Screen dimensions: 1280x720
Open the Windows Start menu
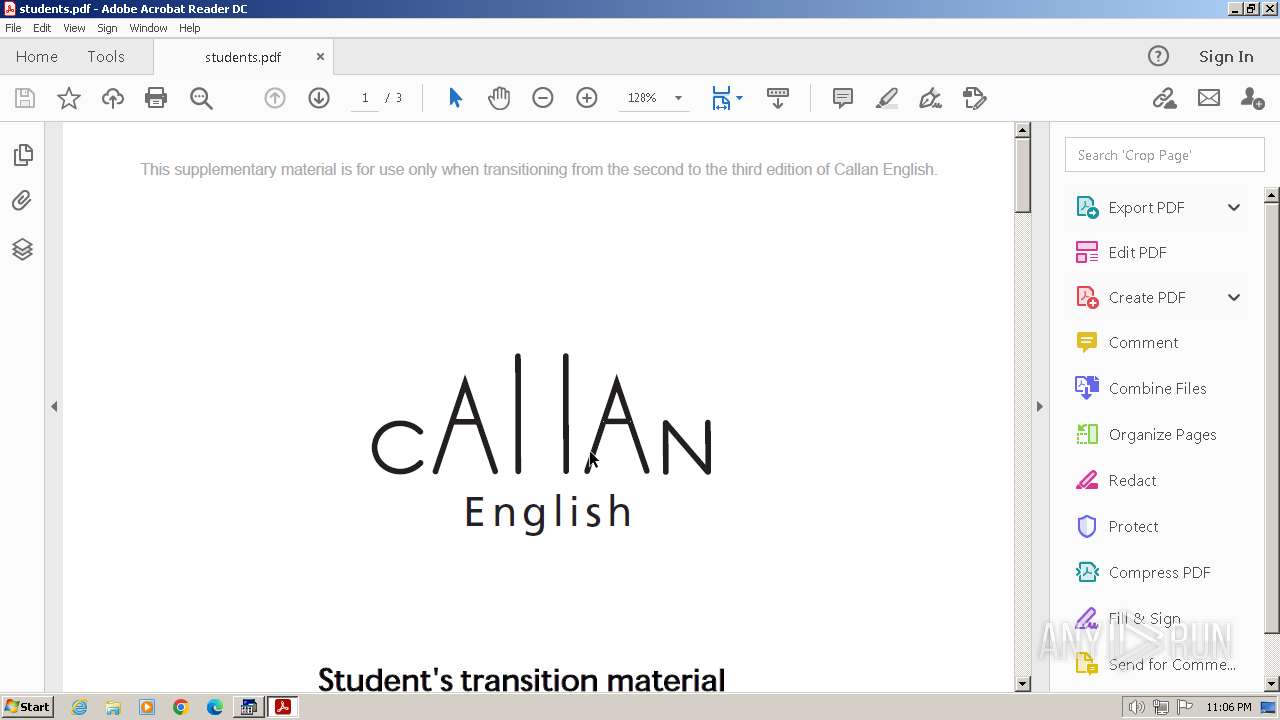pyautogui.click(x=27, y=707)
